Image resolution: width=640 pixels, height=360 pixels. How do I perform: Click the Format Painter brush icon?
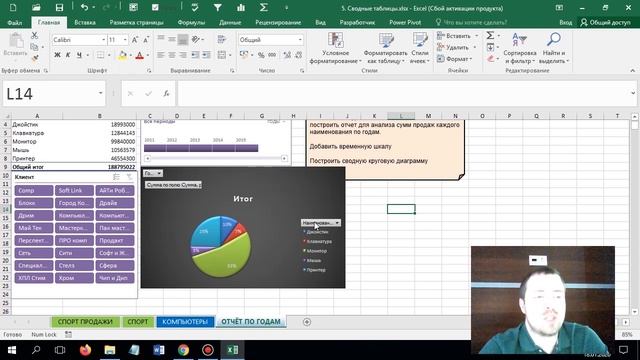click(35, 58)
